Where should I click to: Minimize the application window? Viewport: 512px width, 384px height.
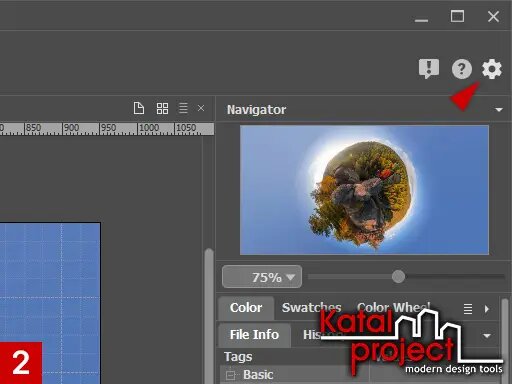(x=421, y=20)
